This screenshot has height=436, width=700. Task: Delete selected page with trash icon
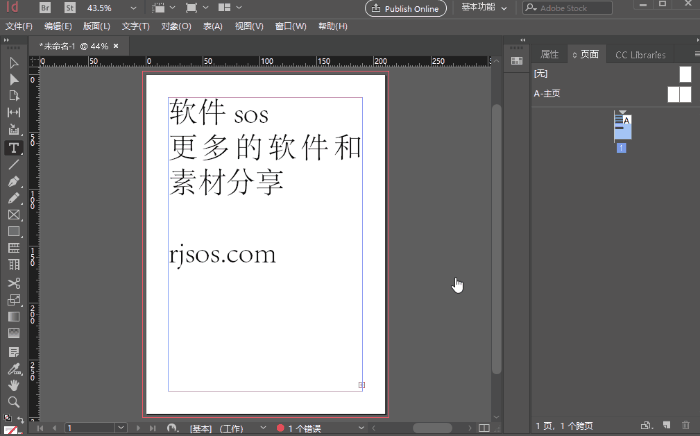pyautogui.click(x=686, y=425)
